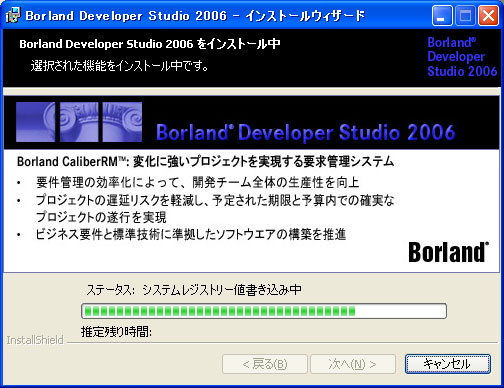The height and width of the screenshot is (388, 504).
Task: Click the window title bar text インストールウィザード
Action: coord(305,16)
